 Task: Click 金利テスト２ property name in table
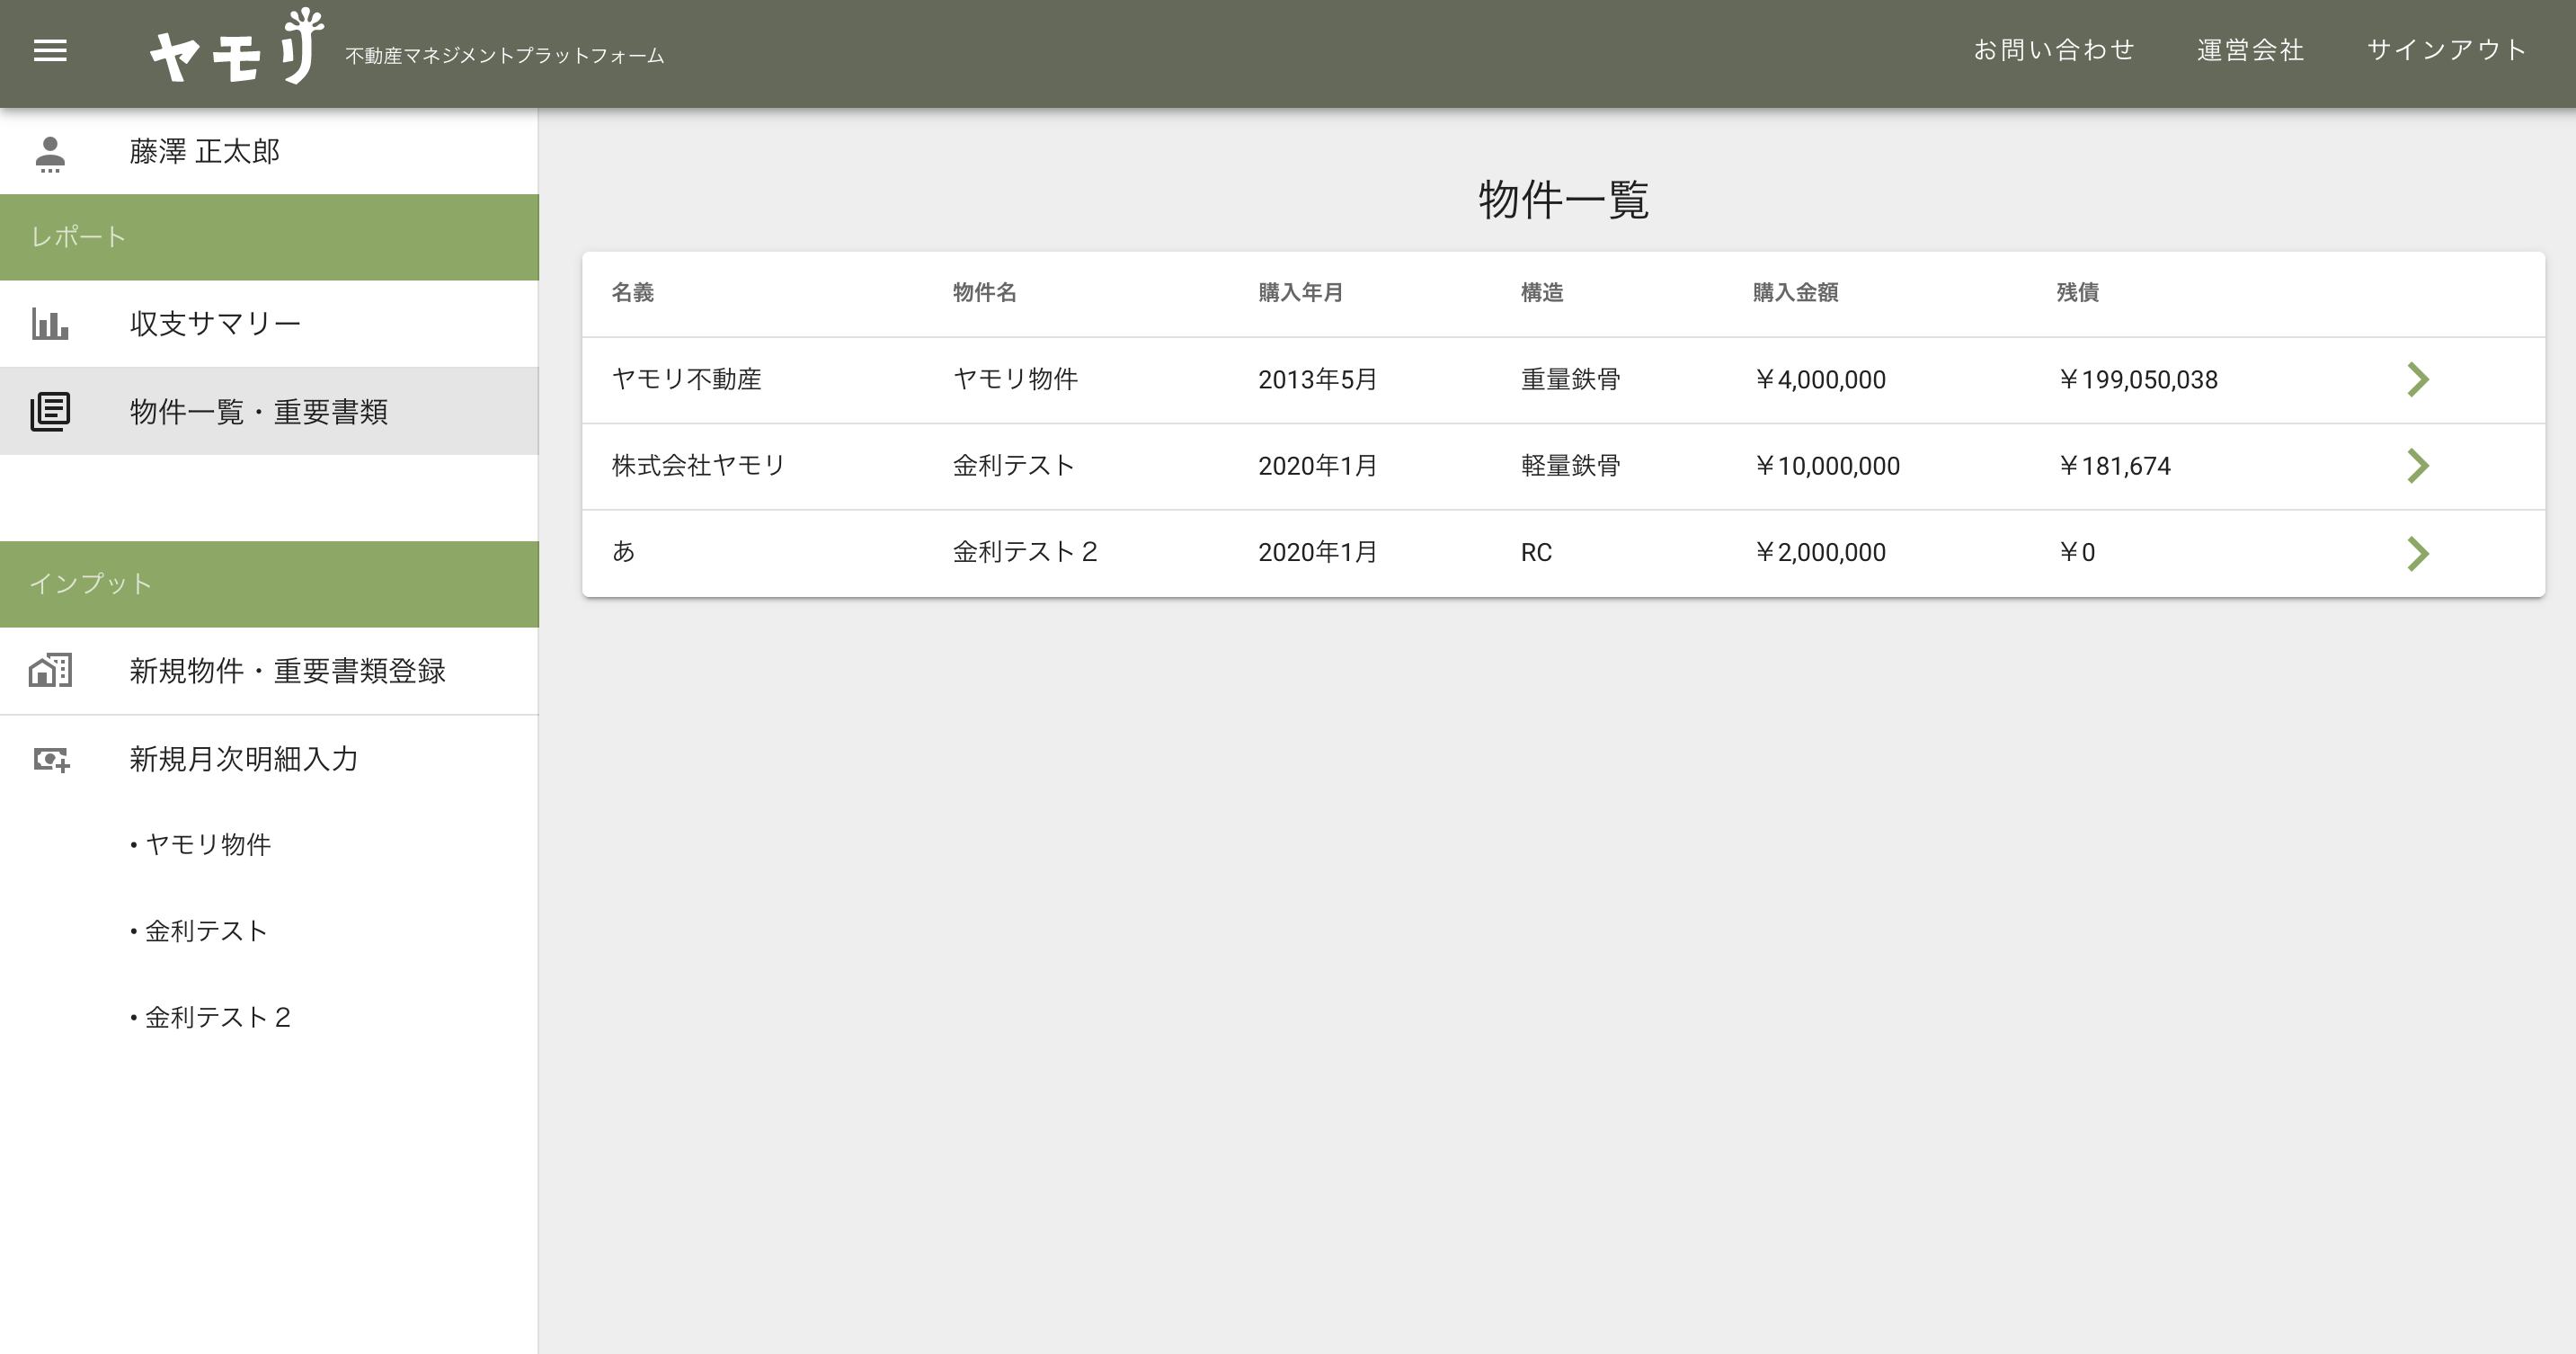[x=1026, y=552]
